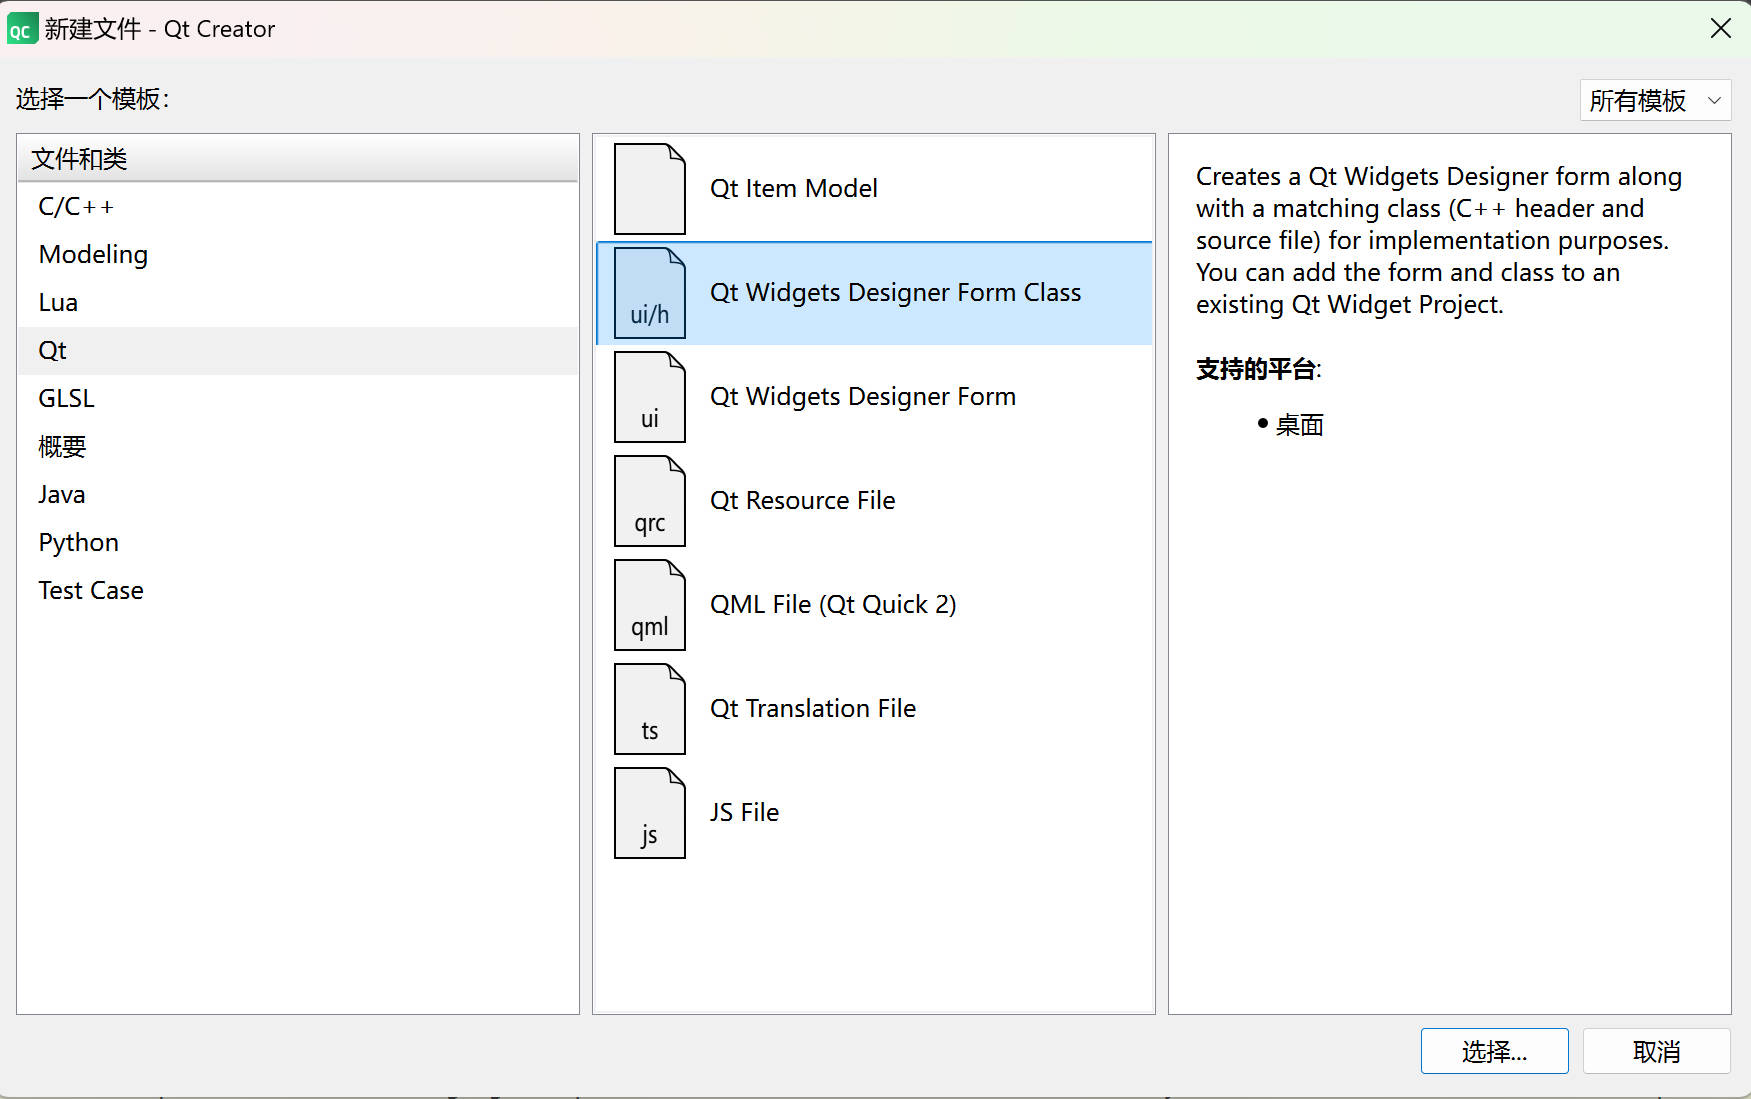The image size is (1751, 1099).
Task: Select the Test Case category
Action: pos(298,591)
